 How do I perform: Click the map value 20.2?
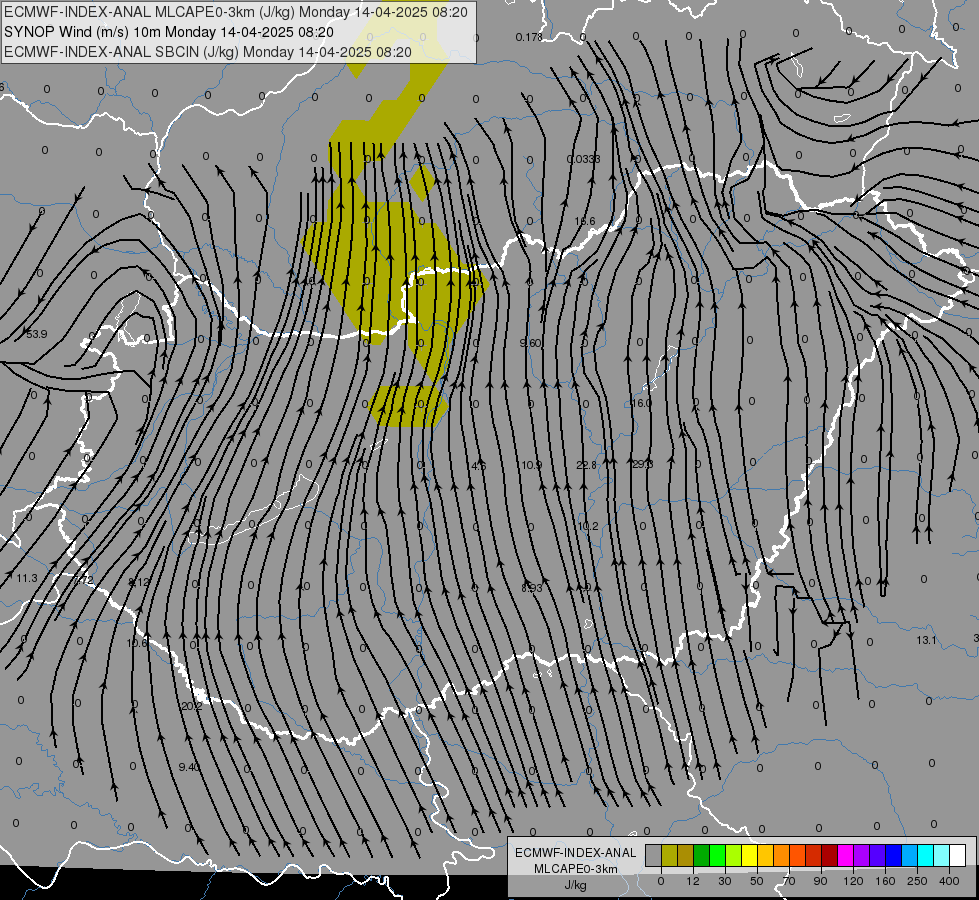pyautogui.click(x=192, y=706)
